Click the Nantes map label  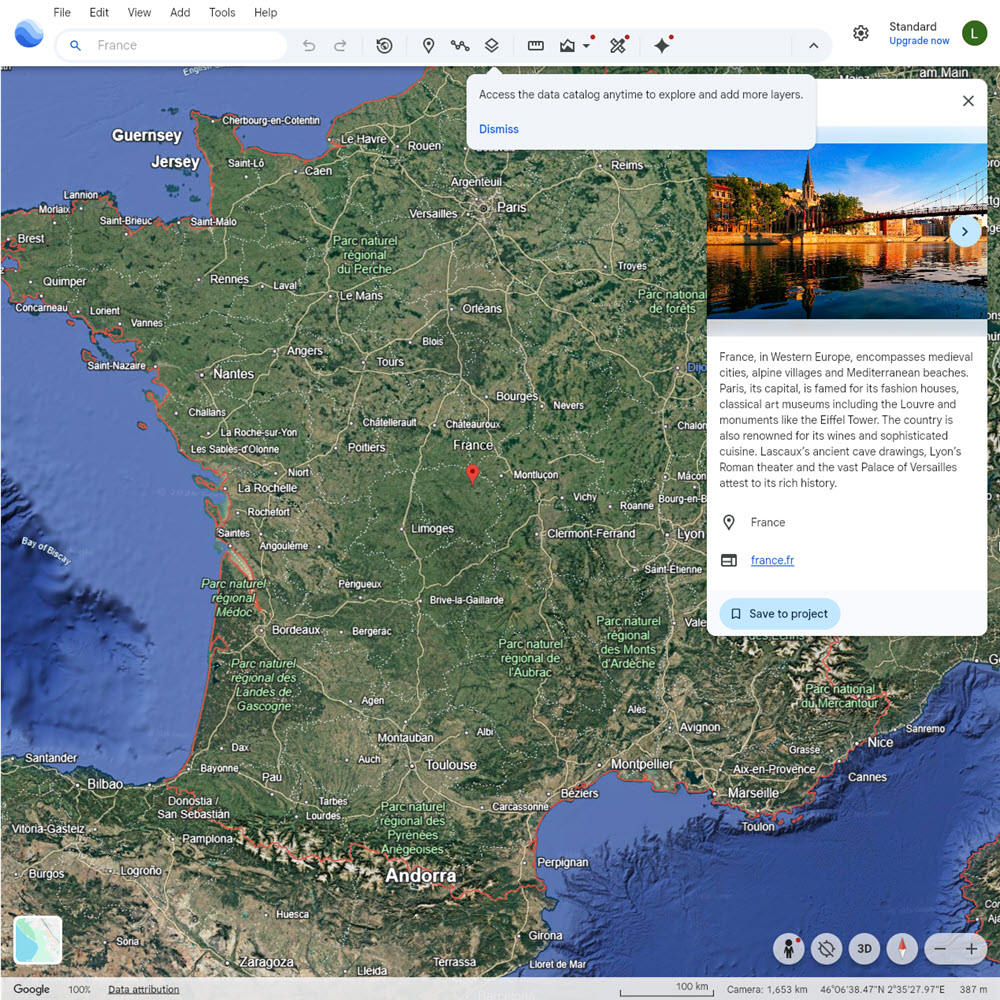(233, 374)
